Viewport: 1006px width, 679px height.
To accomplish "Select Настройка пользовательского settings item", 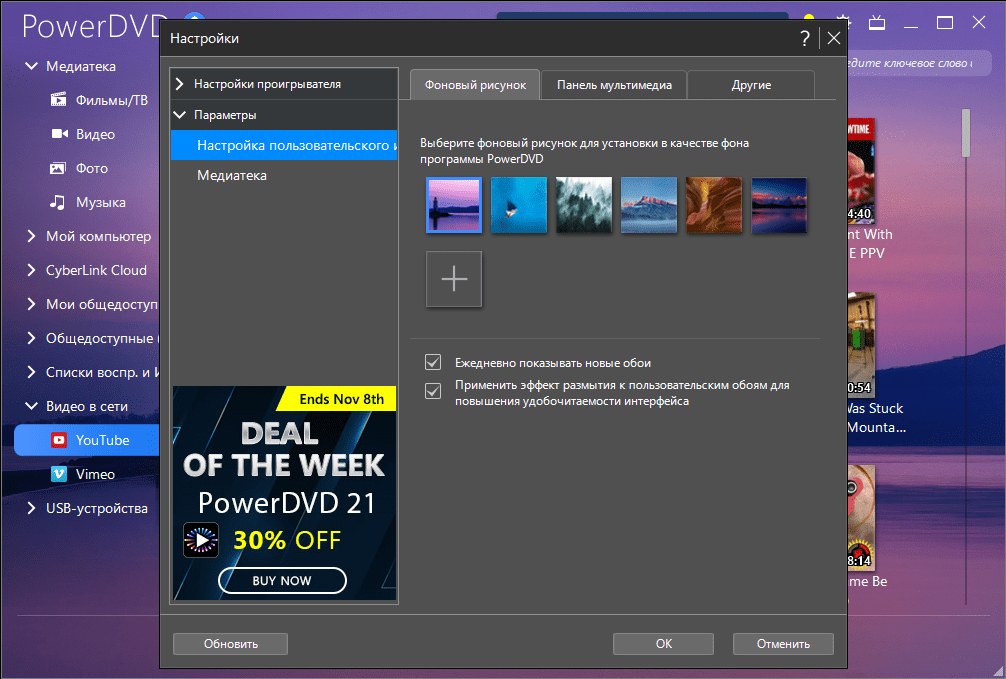I will coord(284,145).
